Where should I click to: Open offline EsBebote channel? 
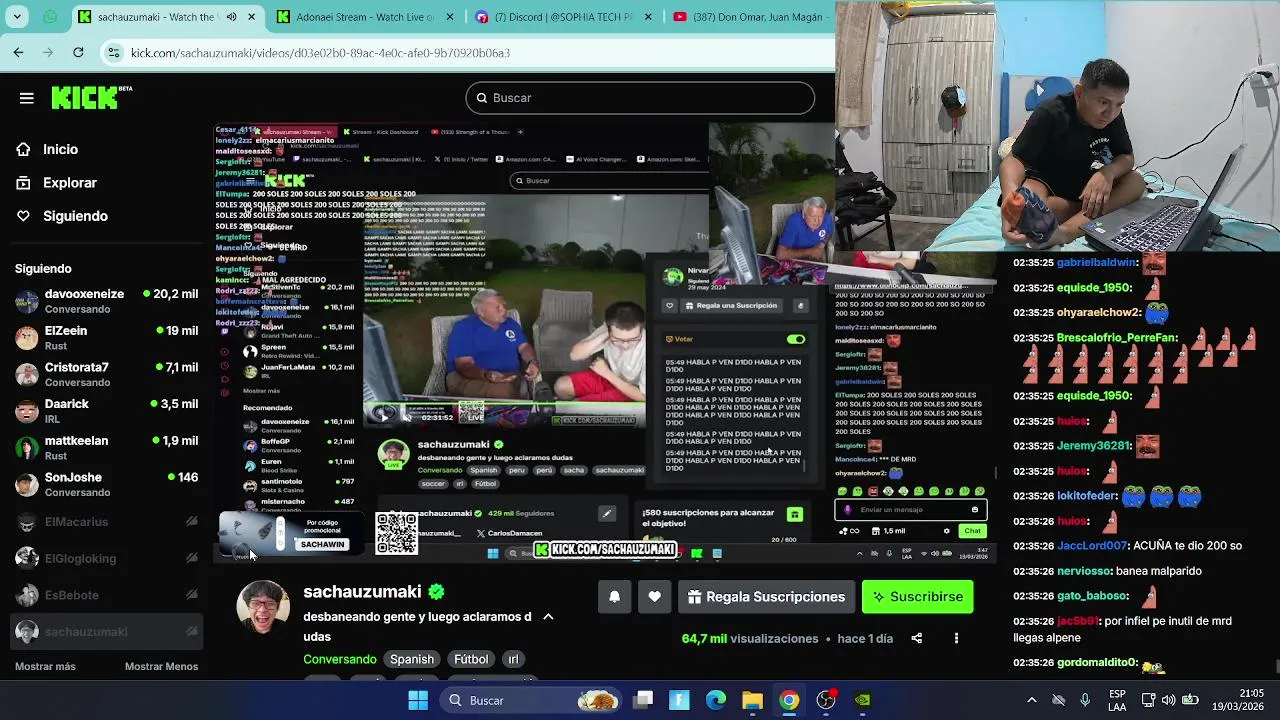click(106, 595)
